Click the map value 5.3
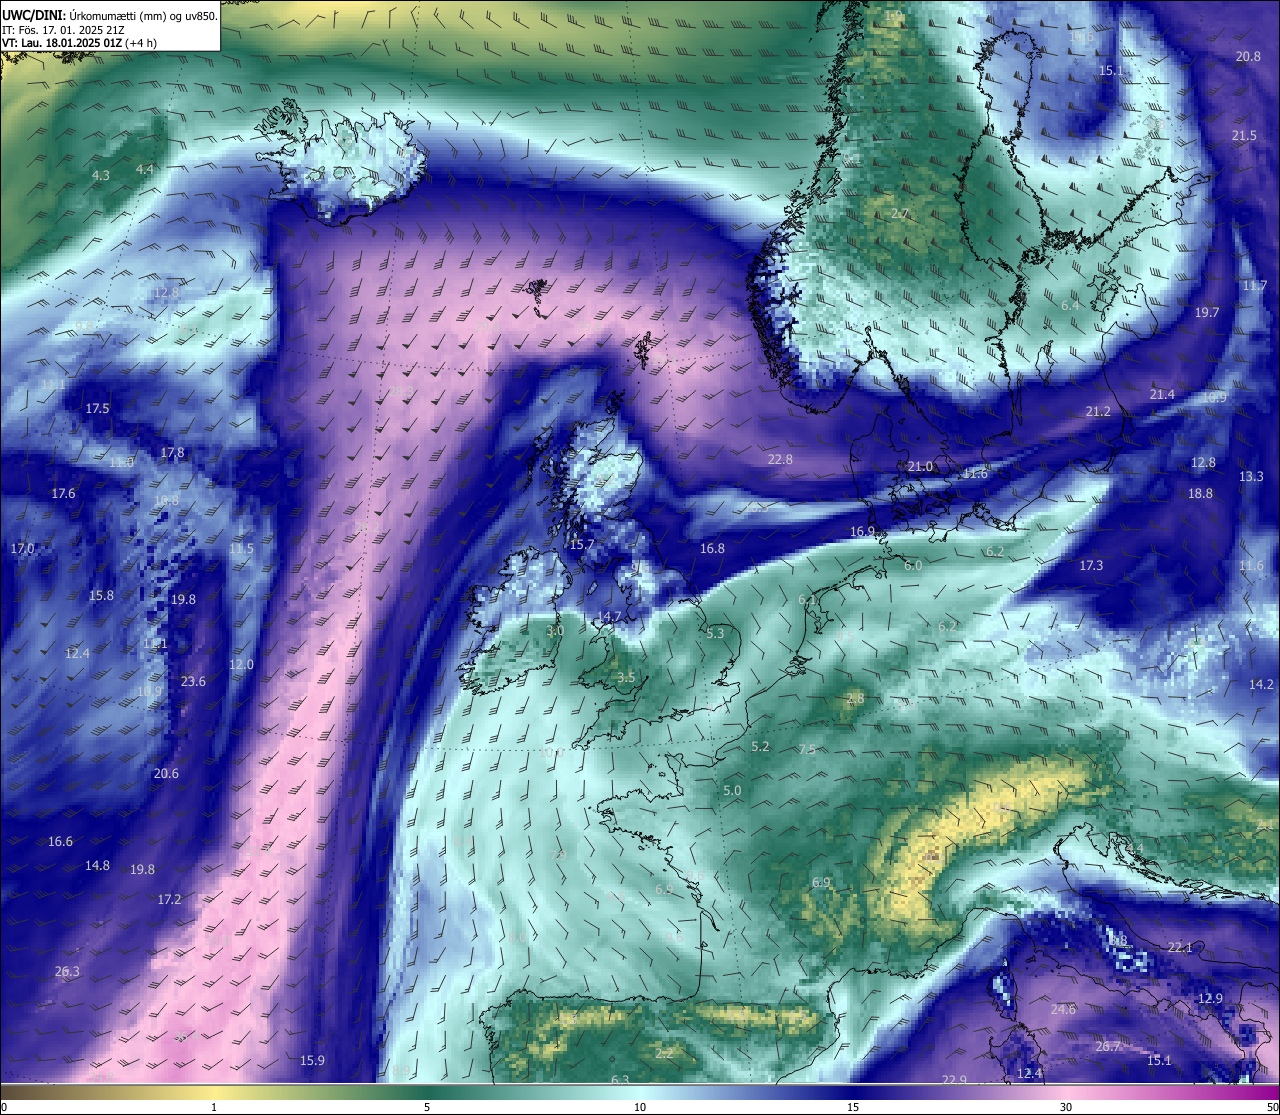 (x=714, y=633)
